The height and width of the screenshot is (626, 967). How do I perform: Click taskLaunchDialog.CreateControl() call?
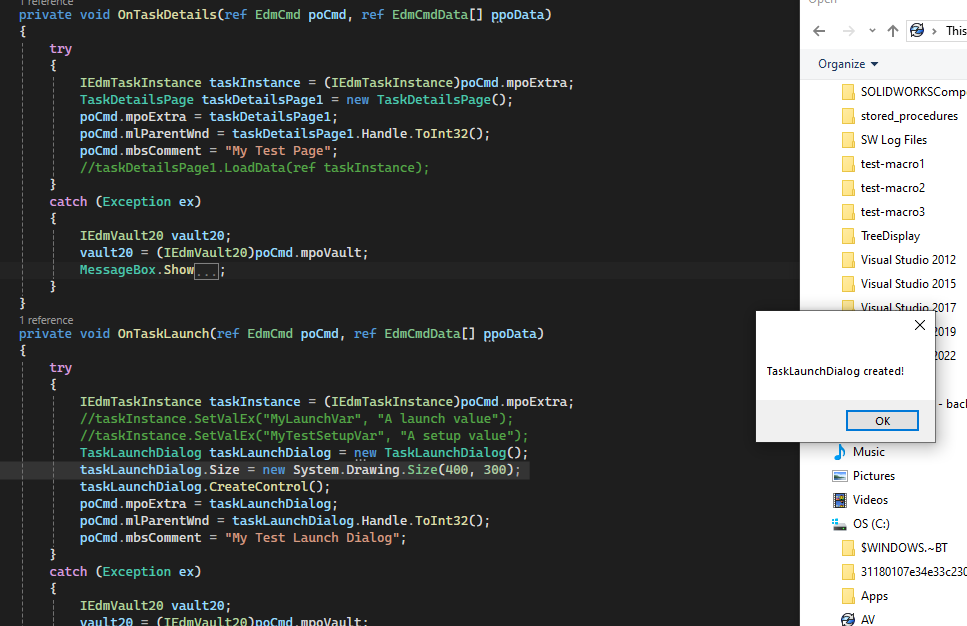(205, 487)
